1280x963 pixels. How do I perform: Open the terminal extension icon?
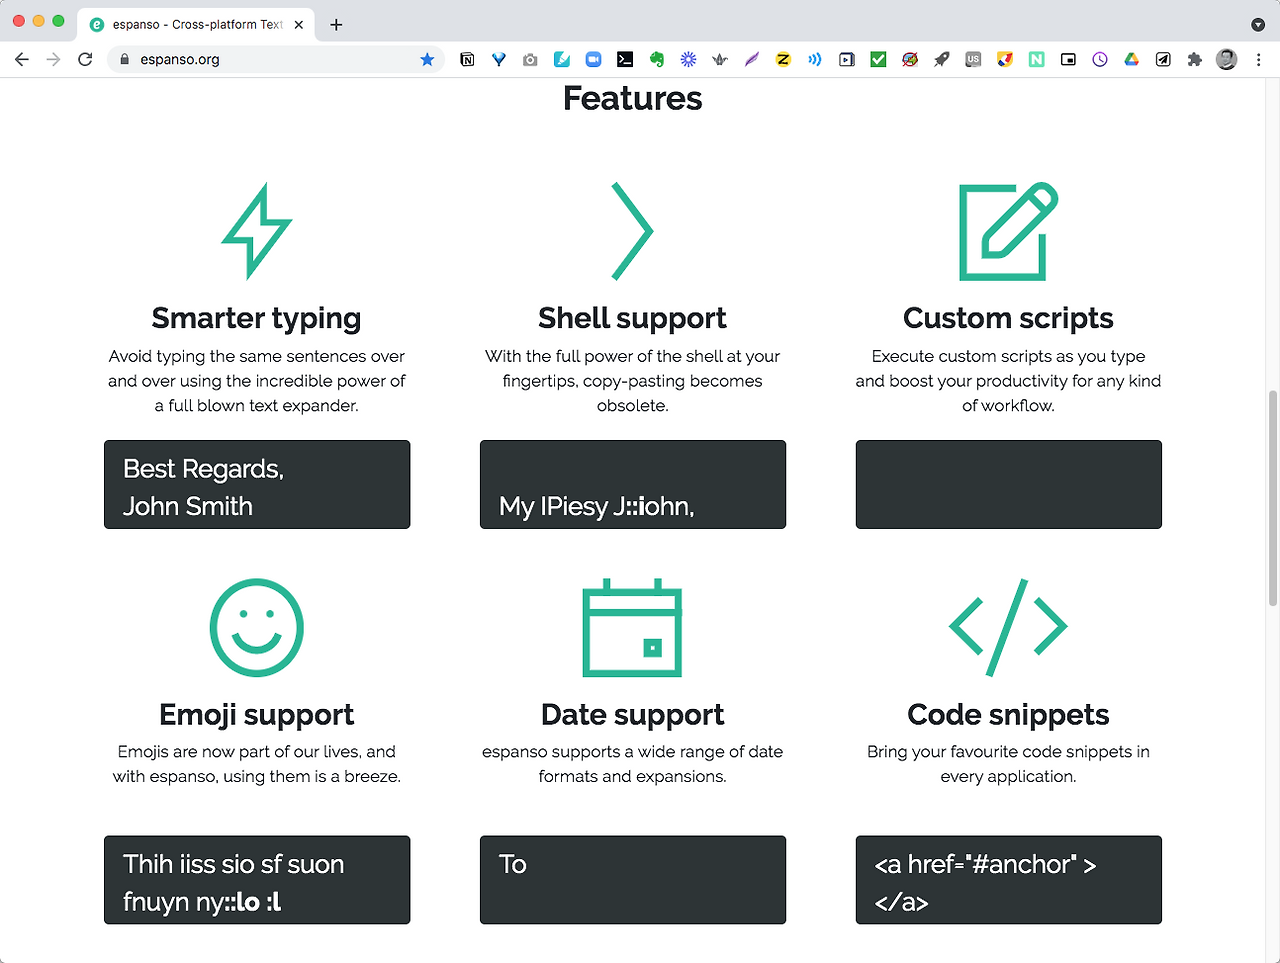(x=625, y=60)
